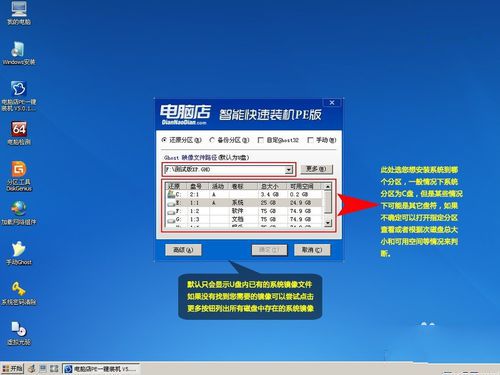Open the Windows安装 desktop icon
Viewport: 500px width, 375px height.
click(x=19, y=53)
